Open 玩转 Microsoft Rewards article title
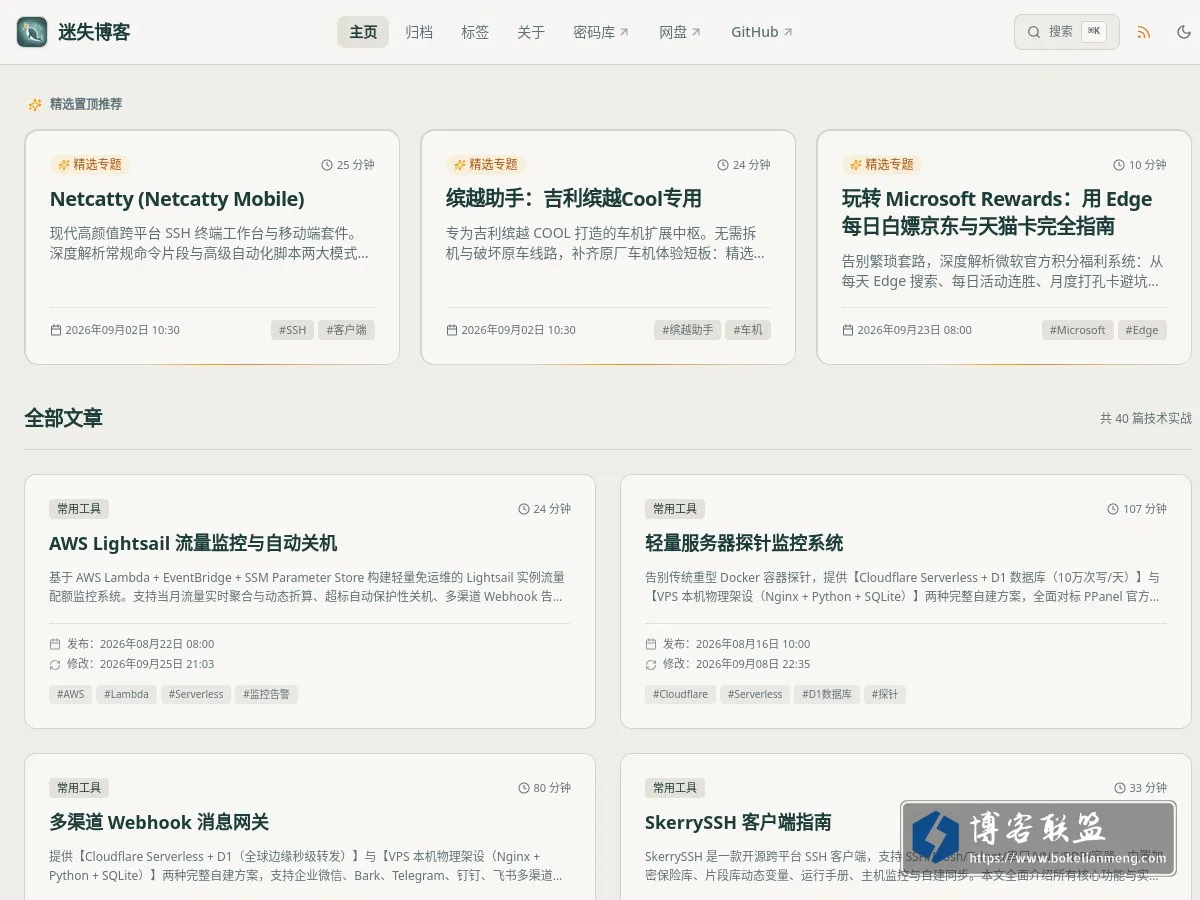1200x900 pixels. (997, 212)
